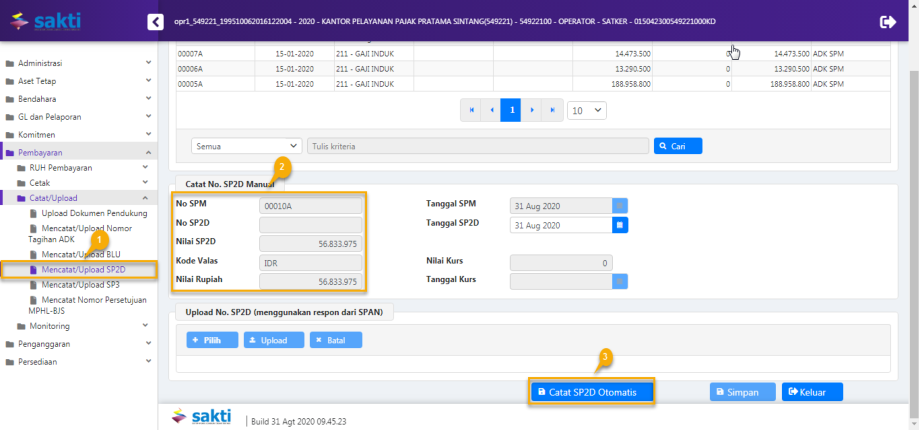This screenshot has width=920, height=430.
Task: Expand the Bendahara menu section
Action: point(80,99)
